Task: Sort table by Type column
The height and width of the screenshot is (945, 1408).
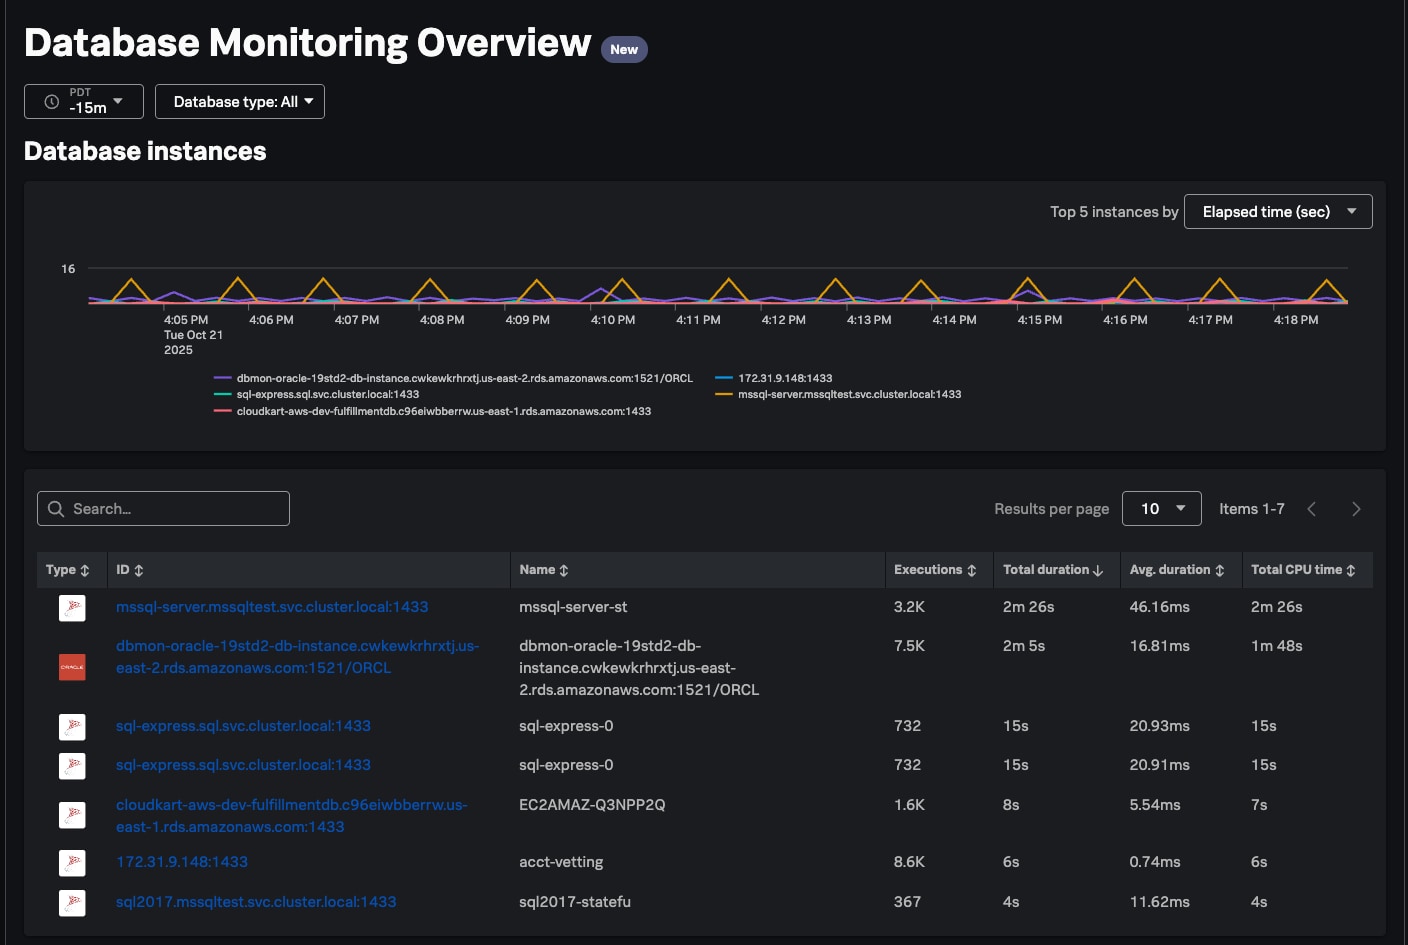Action: tap(67, 570)
